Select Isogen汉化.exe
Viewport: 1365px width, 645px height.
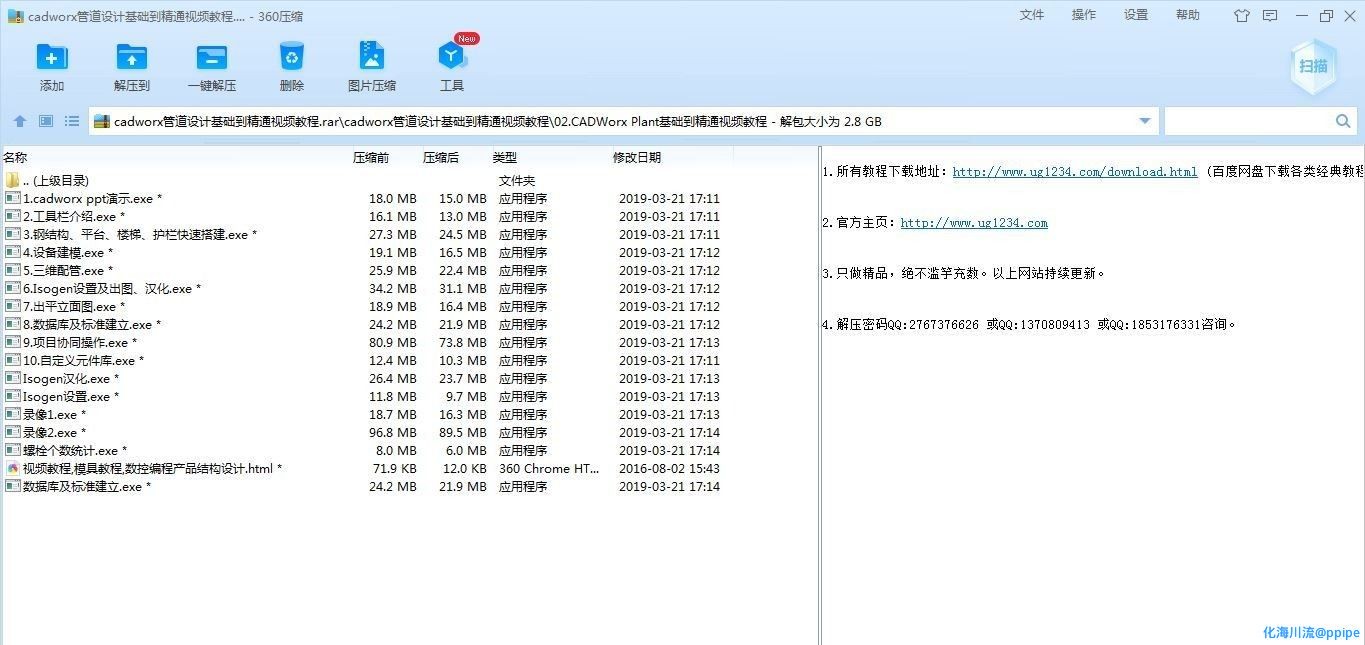[x=71, y=379]
